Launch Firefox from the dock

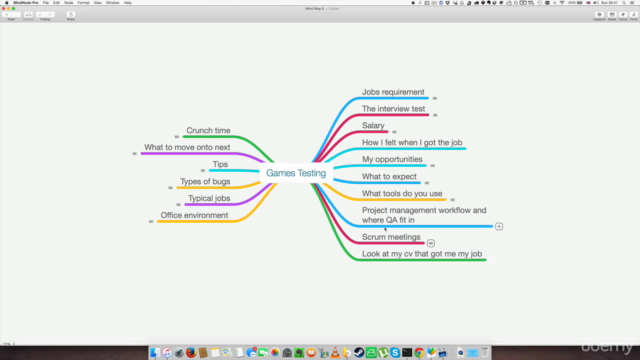(x=191, y=352)
